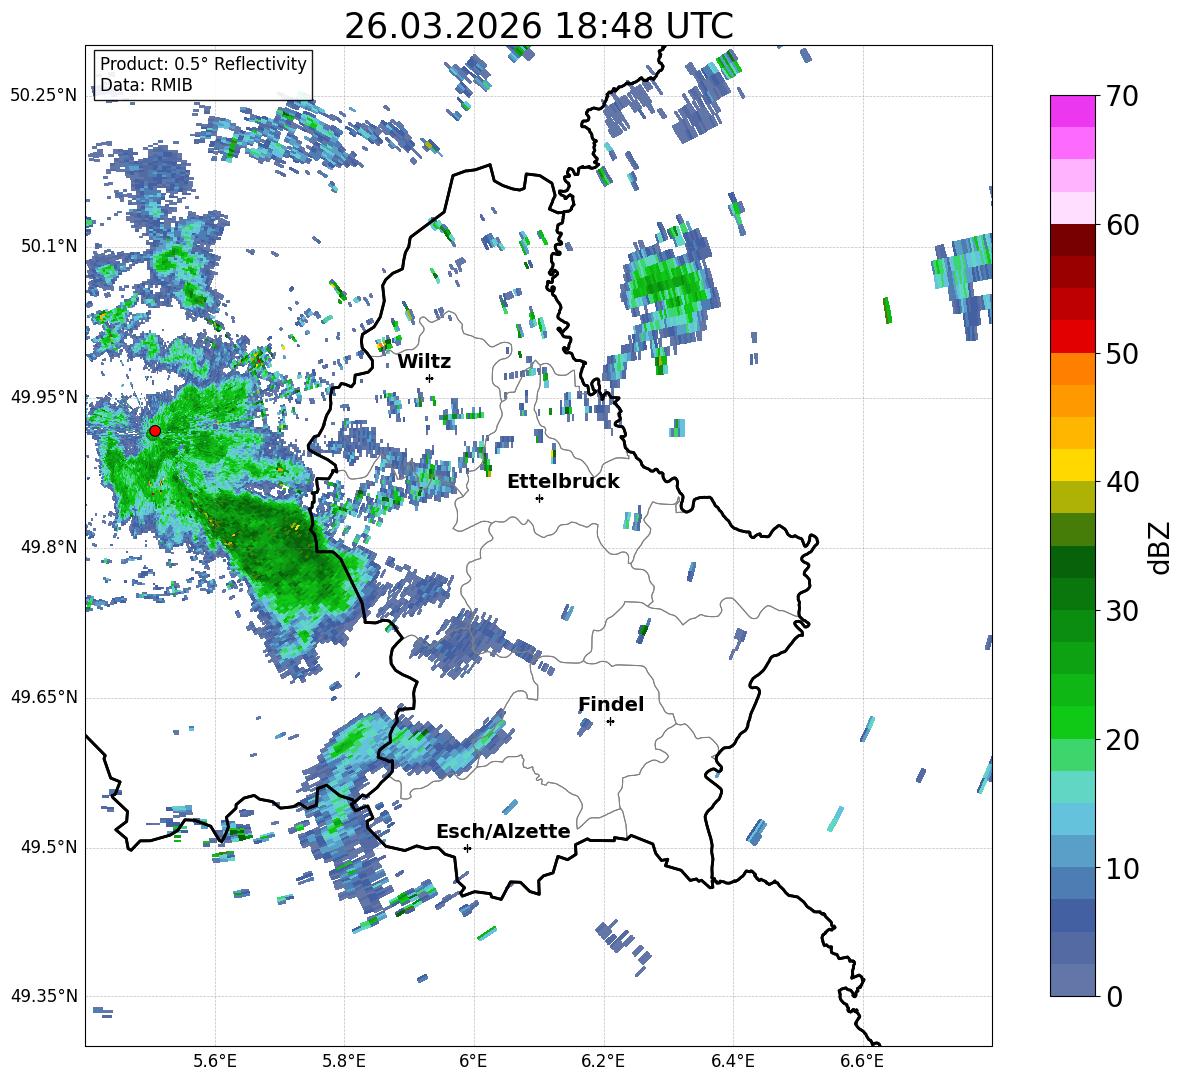Click the 70 colorbar tick label

pos(1121,97)
